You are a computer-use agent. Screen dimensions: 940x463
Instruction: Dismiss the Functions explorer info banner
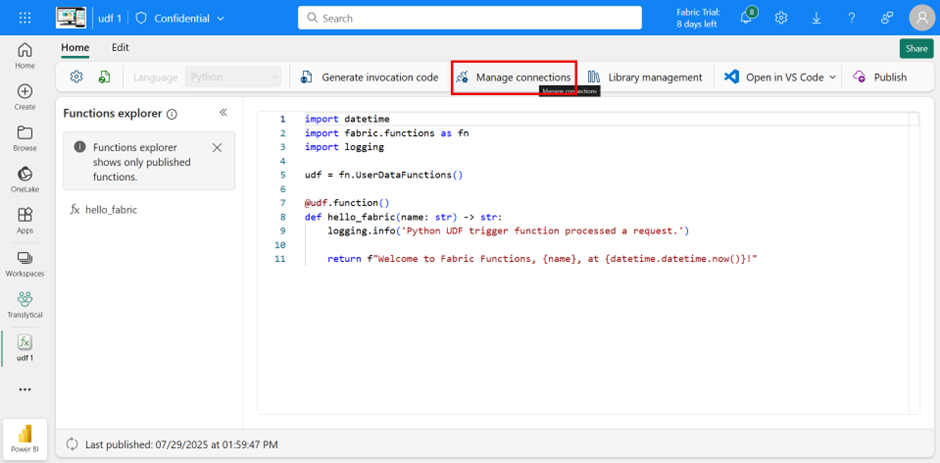pyautogui.click(x=217, y=147)
